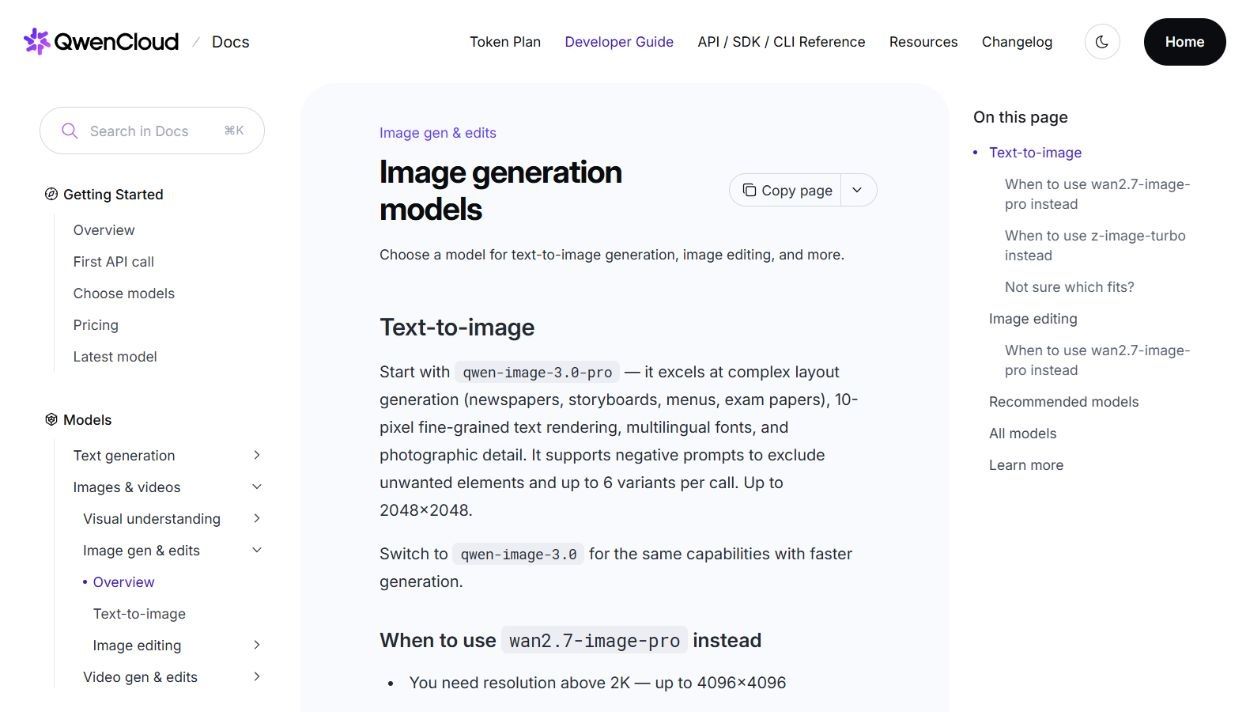This screenshot has width=1247, height=712.
Task: Click the QwenCloud logo icon
Action: click(37, 41)
